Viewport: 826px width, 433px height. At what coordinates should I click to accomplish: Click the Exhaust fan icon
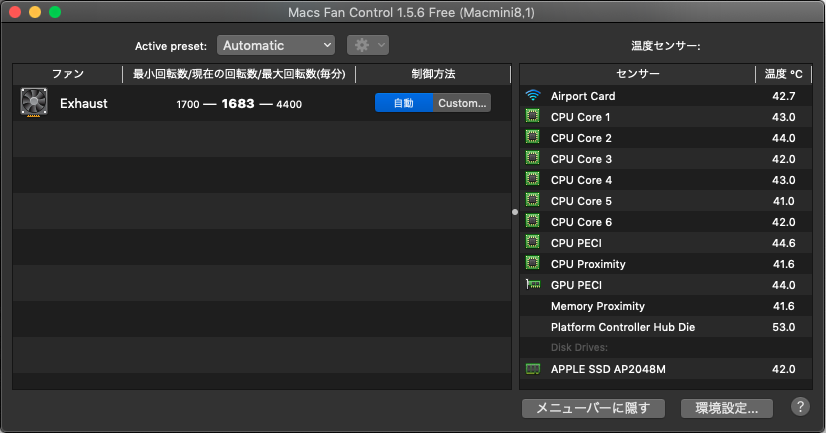pos(34,103)
